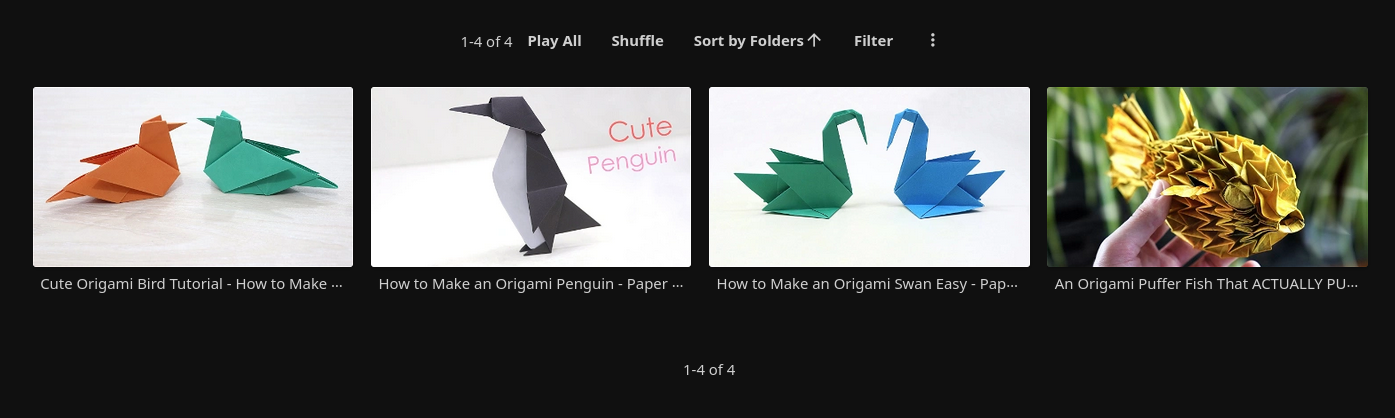Select the "Cute Origami Bird Tutorial" title link
1395x418 pixels.
coord(192,284)
